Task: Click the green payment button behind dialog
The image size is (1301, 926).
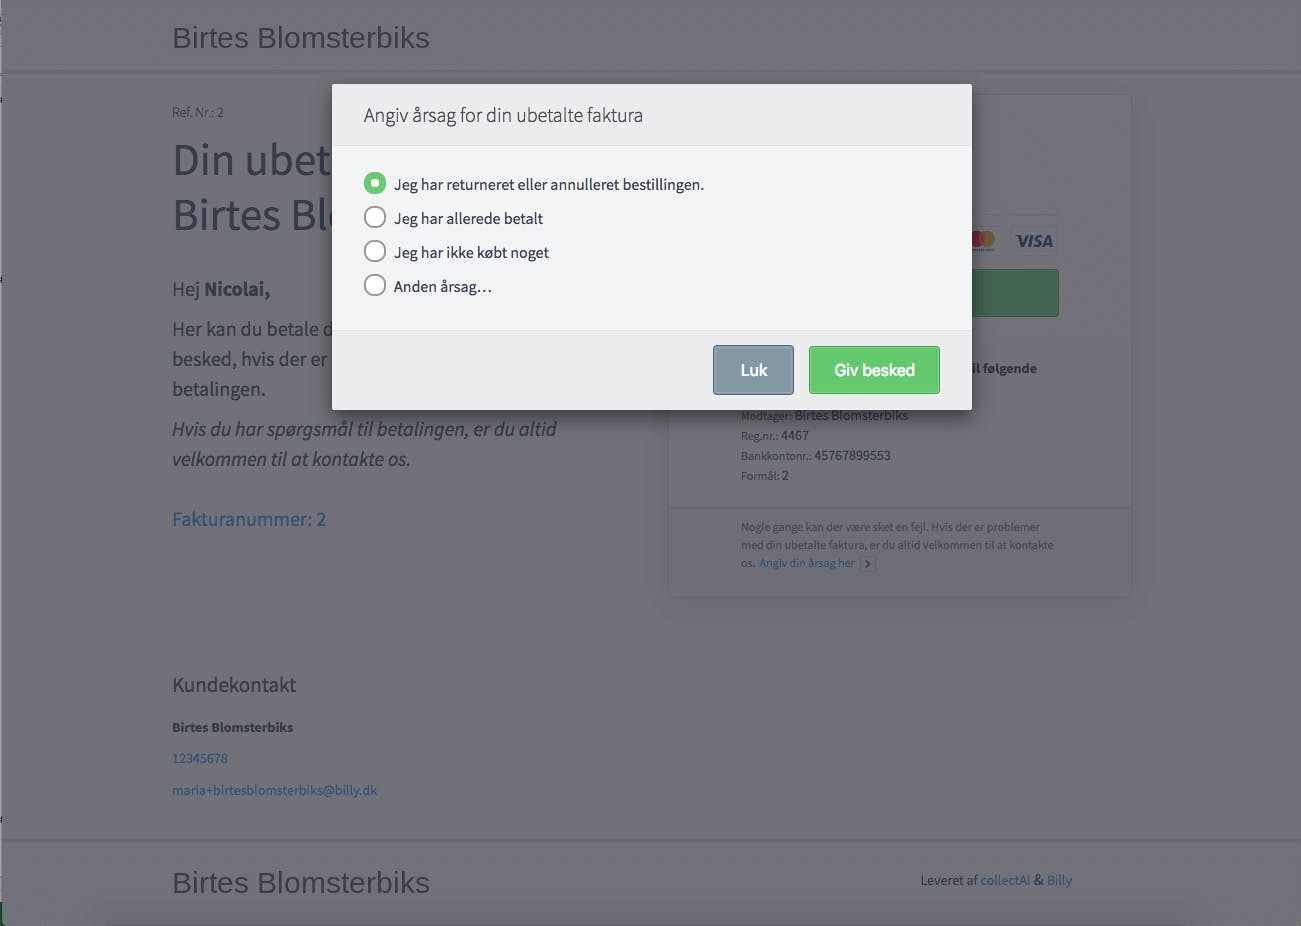Action: tap(1015, 293)
